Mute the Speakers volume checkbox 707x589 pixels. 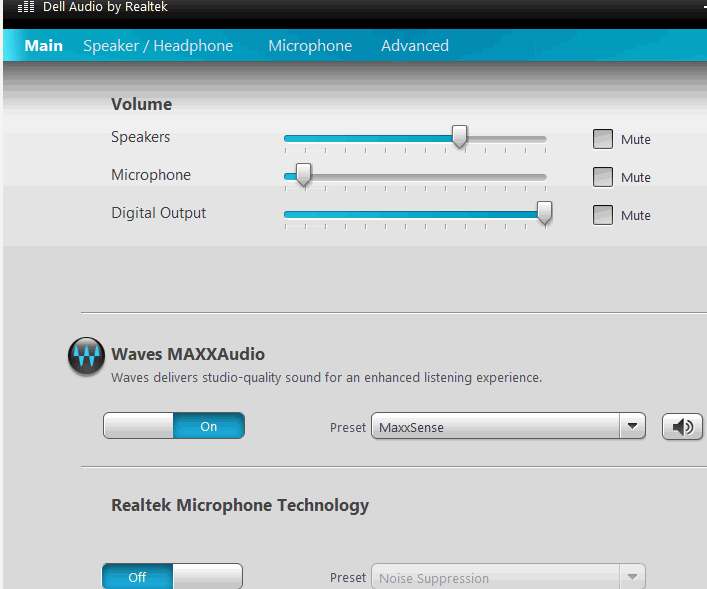tap(603, 139)
